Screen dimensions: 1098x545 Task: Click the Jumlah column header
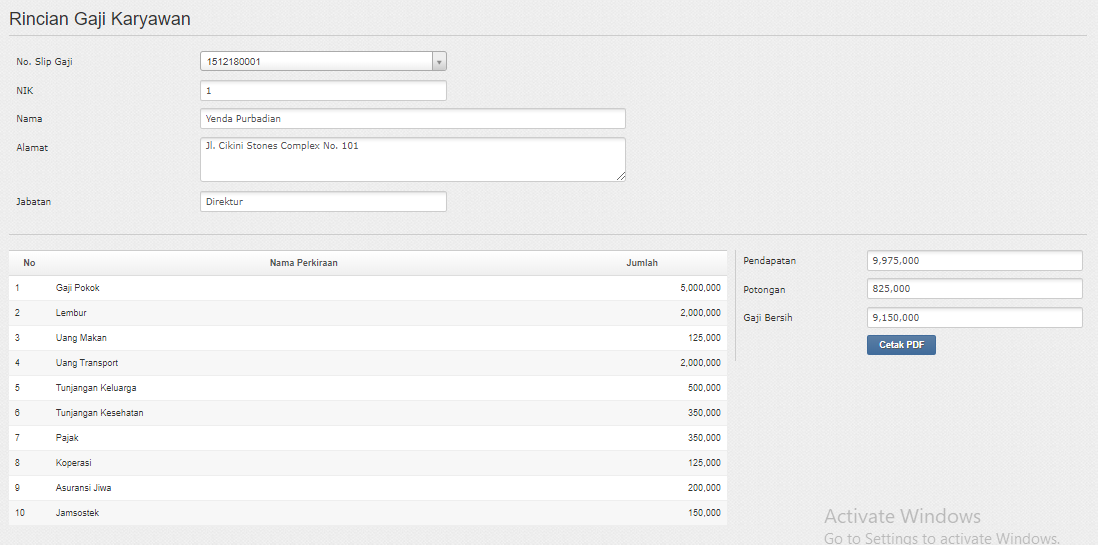tap(642, 263)
